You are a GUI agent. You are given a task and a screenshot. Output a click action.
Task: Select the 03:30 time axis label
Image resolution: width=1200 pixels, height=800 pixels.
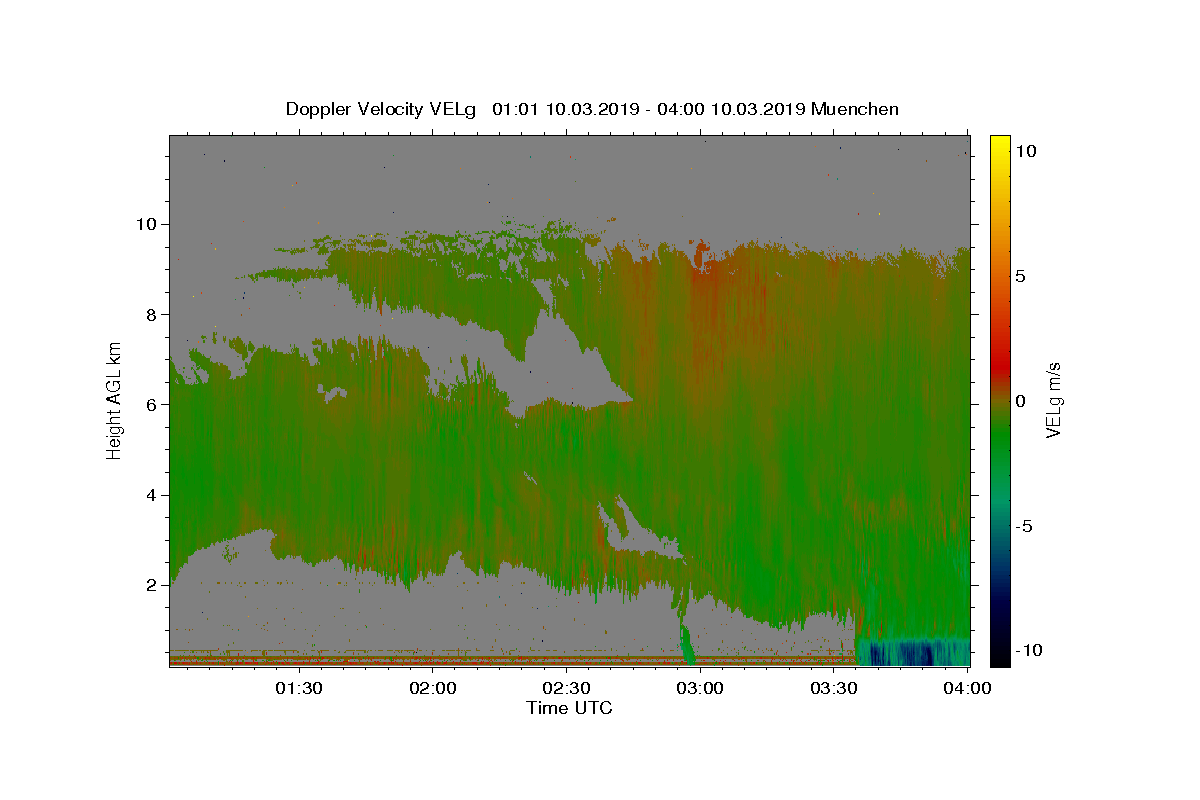[835, 688]
